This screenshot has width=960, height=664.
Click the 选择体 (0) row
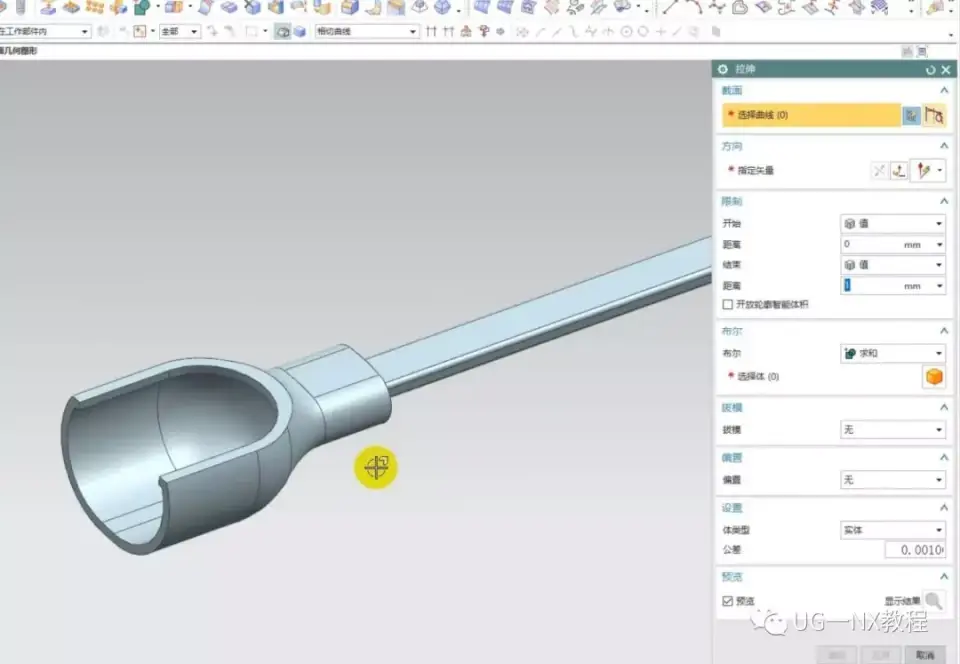(x=820, y=376)
